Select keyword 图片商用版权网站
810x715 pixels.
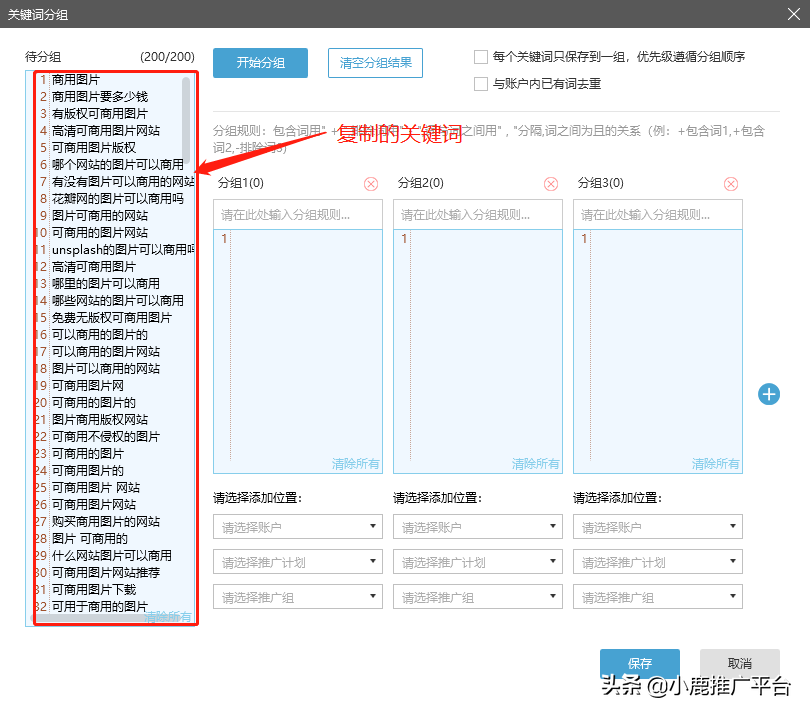click(x=100, y=419)
